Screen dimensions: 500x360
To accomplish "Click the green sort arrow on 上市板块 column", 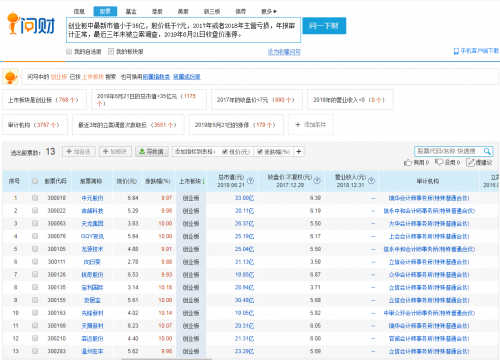I will pos(203,181).
